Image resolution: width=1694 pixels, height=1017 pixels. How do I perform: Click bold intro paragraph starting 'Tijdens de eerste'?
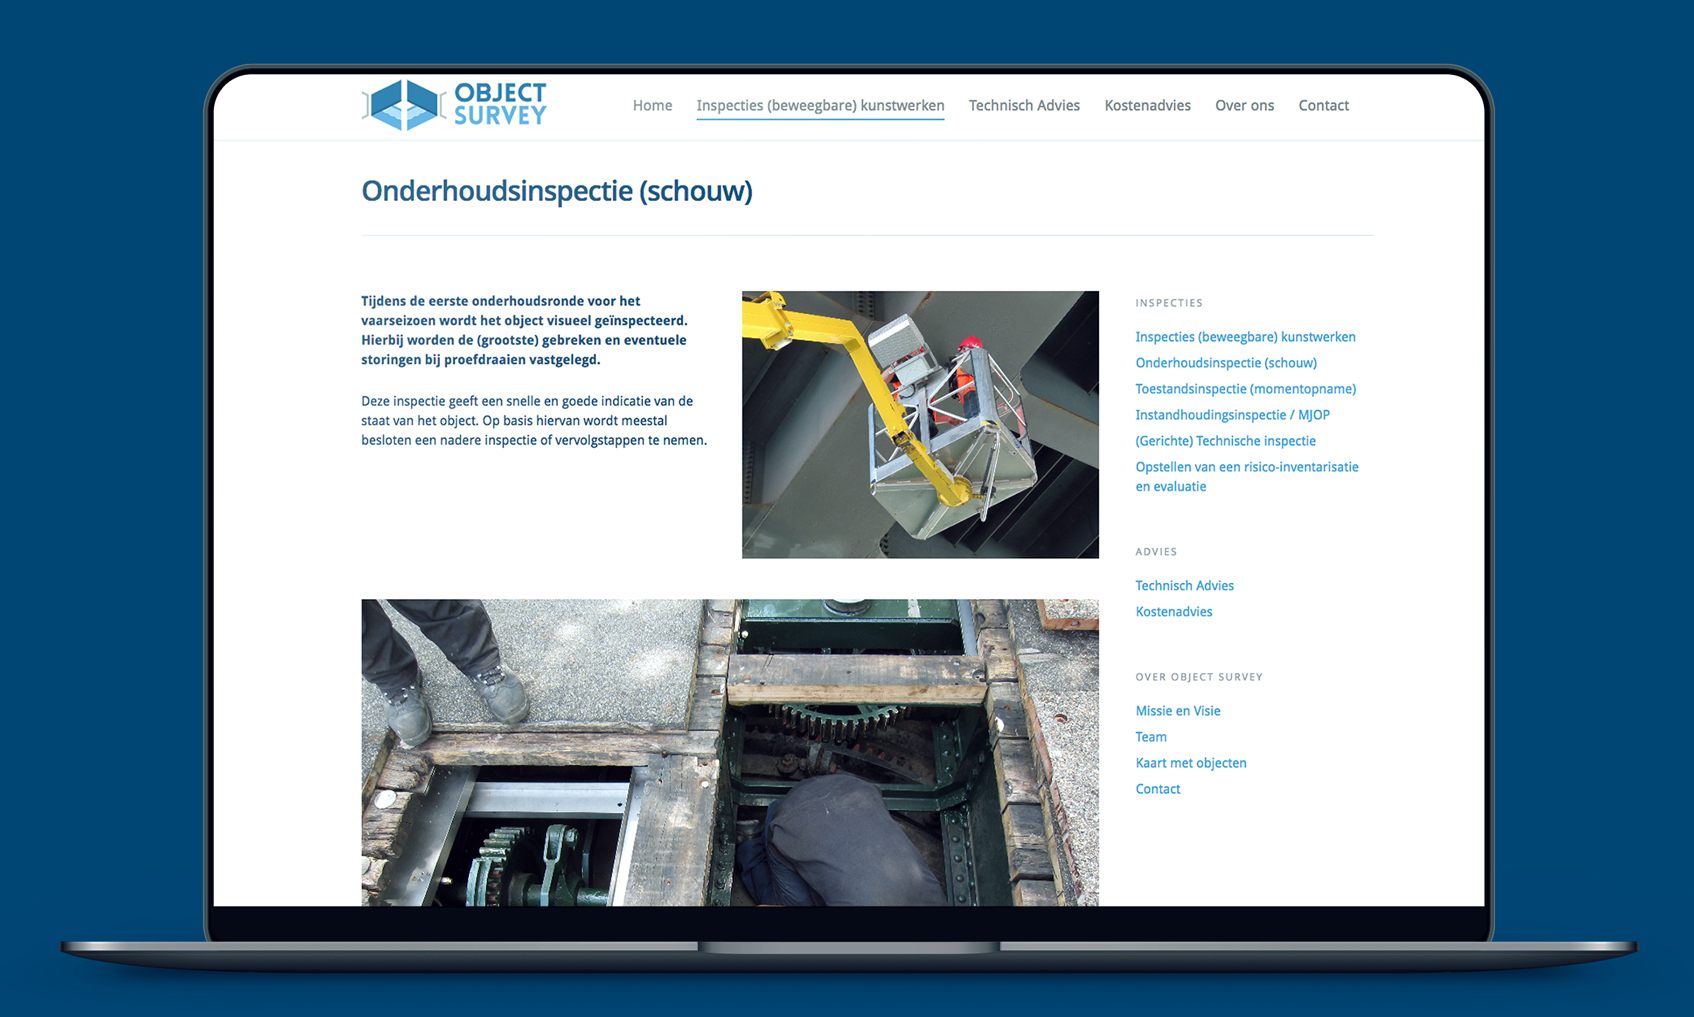524,330
